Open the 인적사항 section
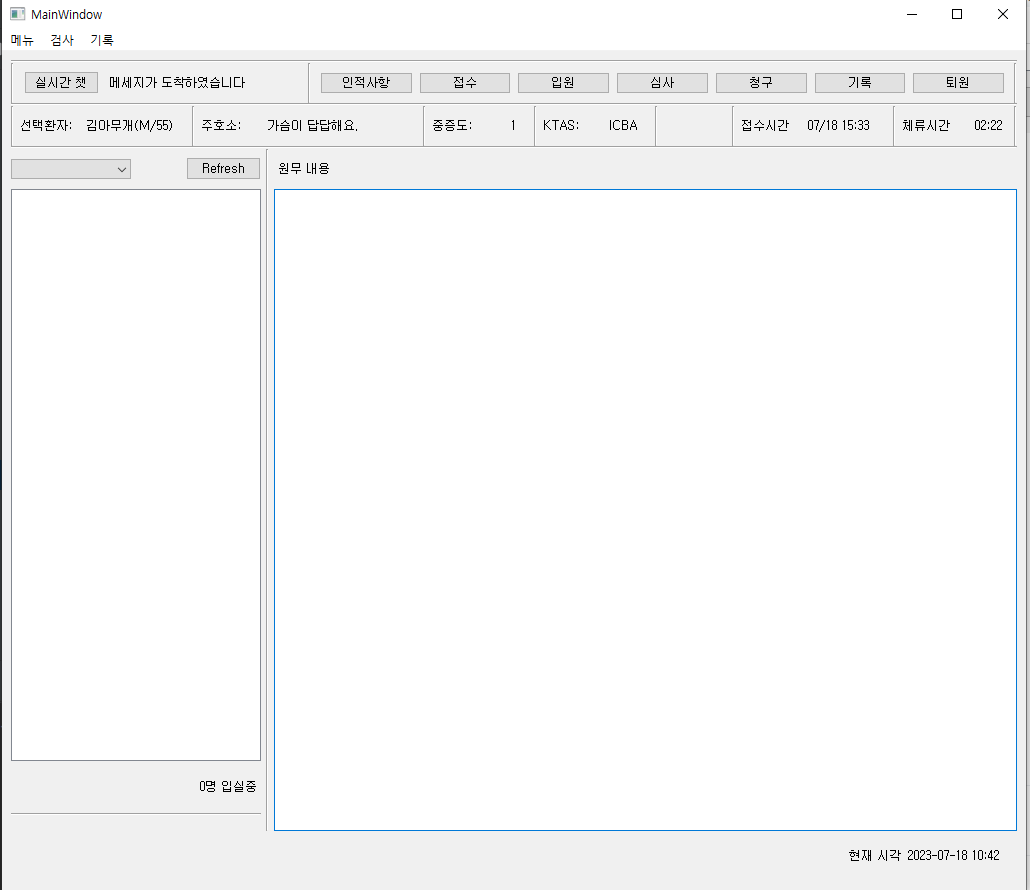Screen dimensions: 1030x890 tap(366, 83)
